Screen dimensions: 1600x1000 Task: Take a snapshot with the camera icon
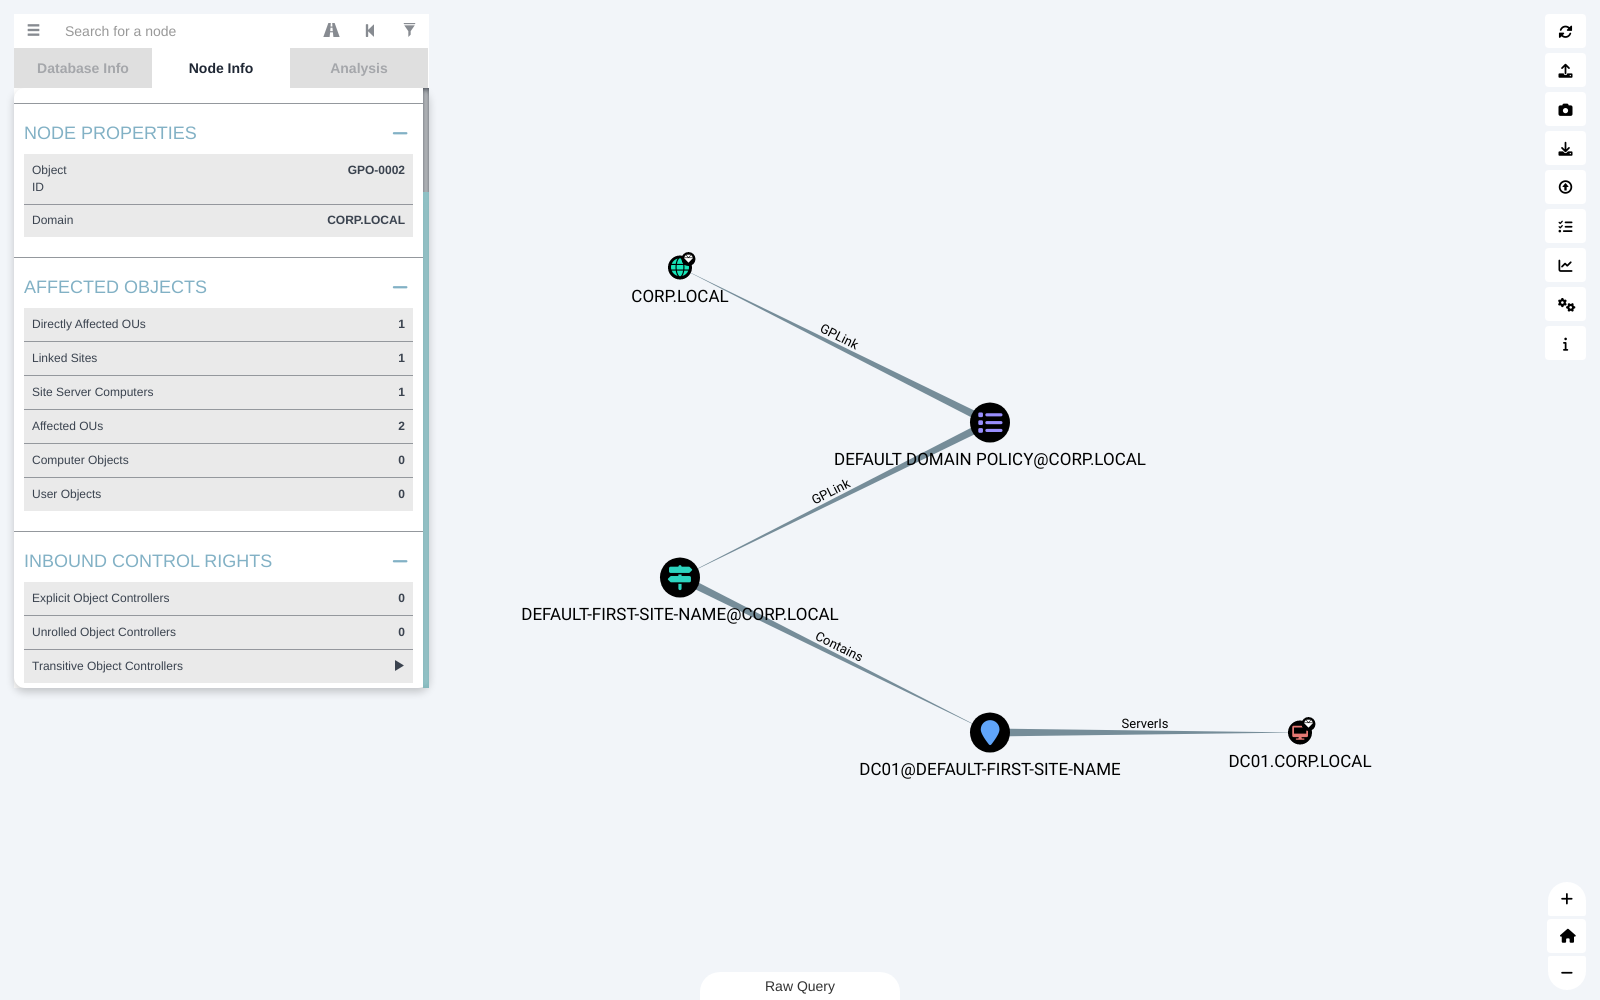coord(1565,110)
